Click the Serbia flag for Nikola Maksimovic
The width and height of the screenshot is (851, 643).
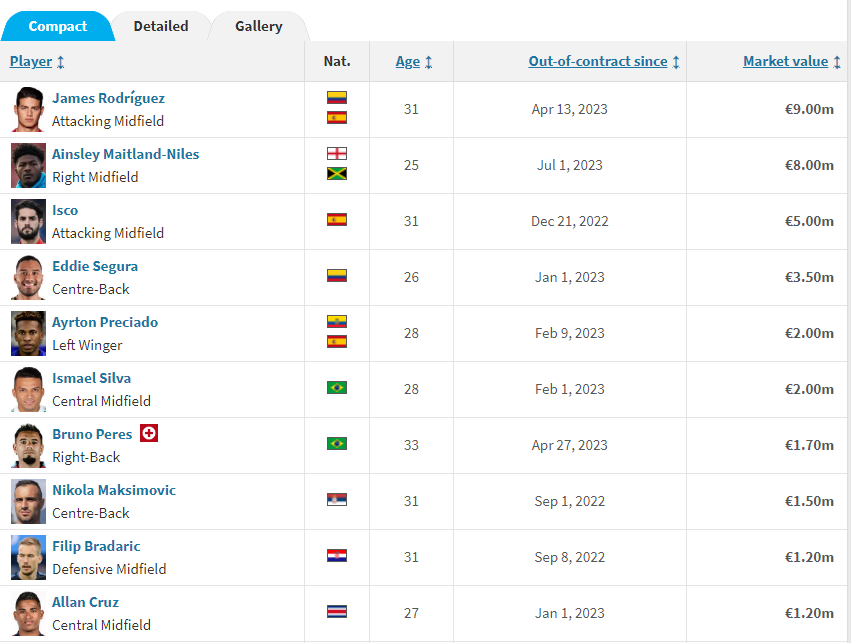coord(337,499)
